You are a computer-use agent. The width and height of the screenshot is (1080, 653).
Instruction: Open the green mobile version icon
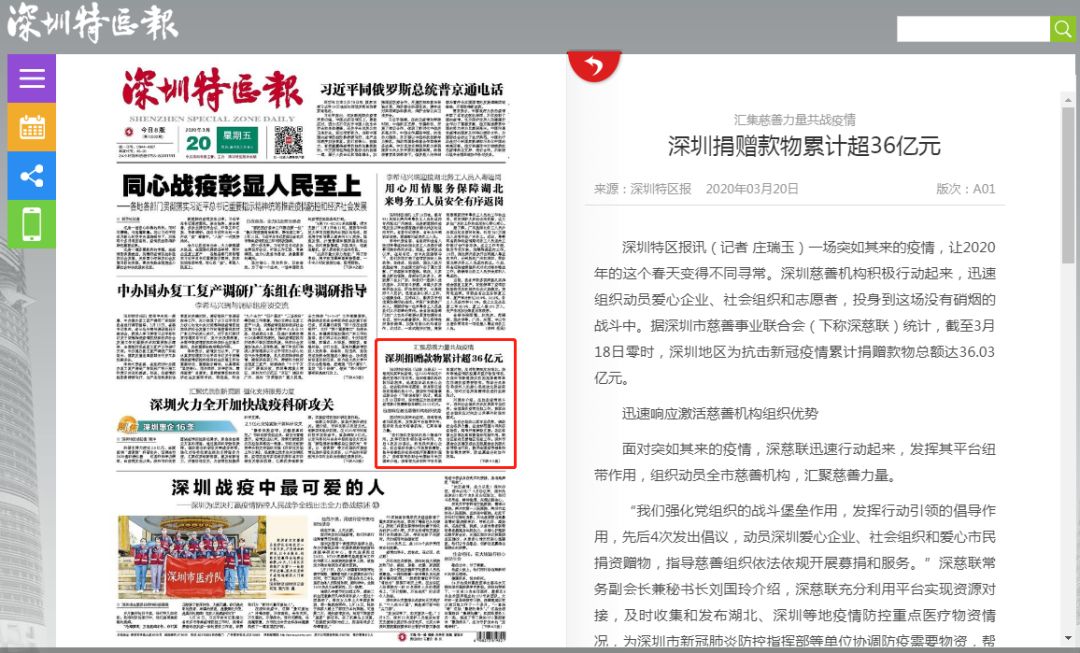tap(32, 224)
